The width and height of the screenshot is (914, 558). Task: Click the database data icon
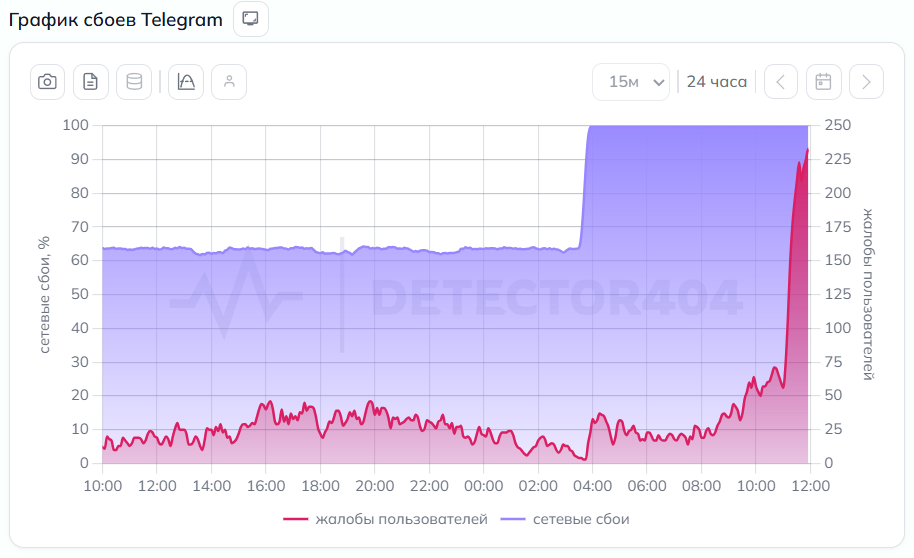133,82
